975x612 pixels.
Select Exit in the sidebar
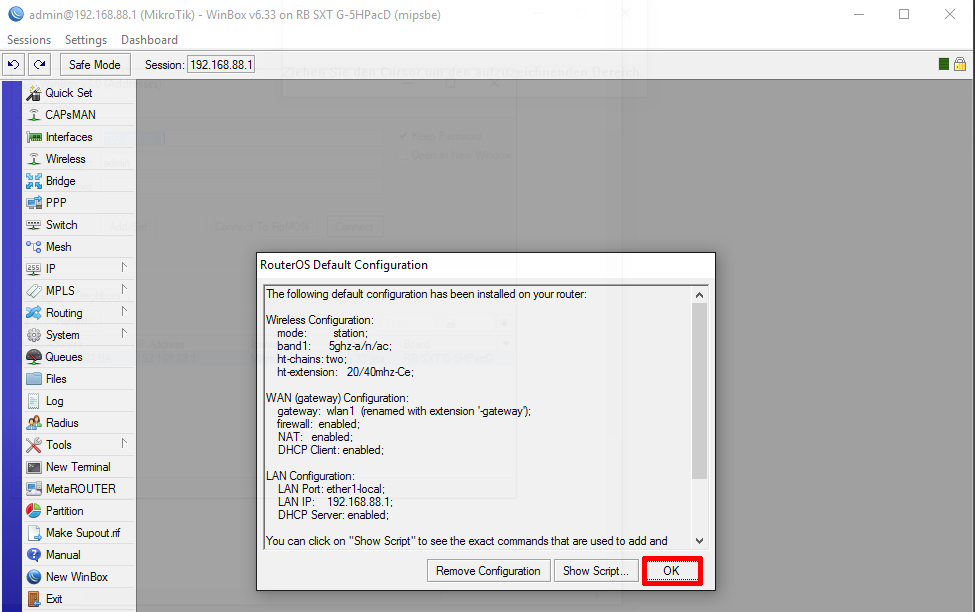point(79,599)
